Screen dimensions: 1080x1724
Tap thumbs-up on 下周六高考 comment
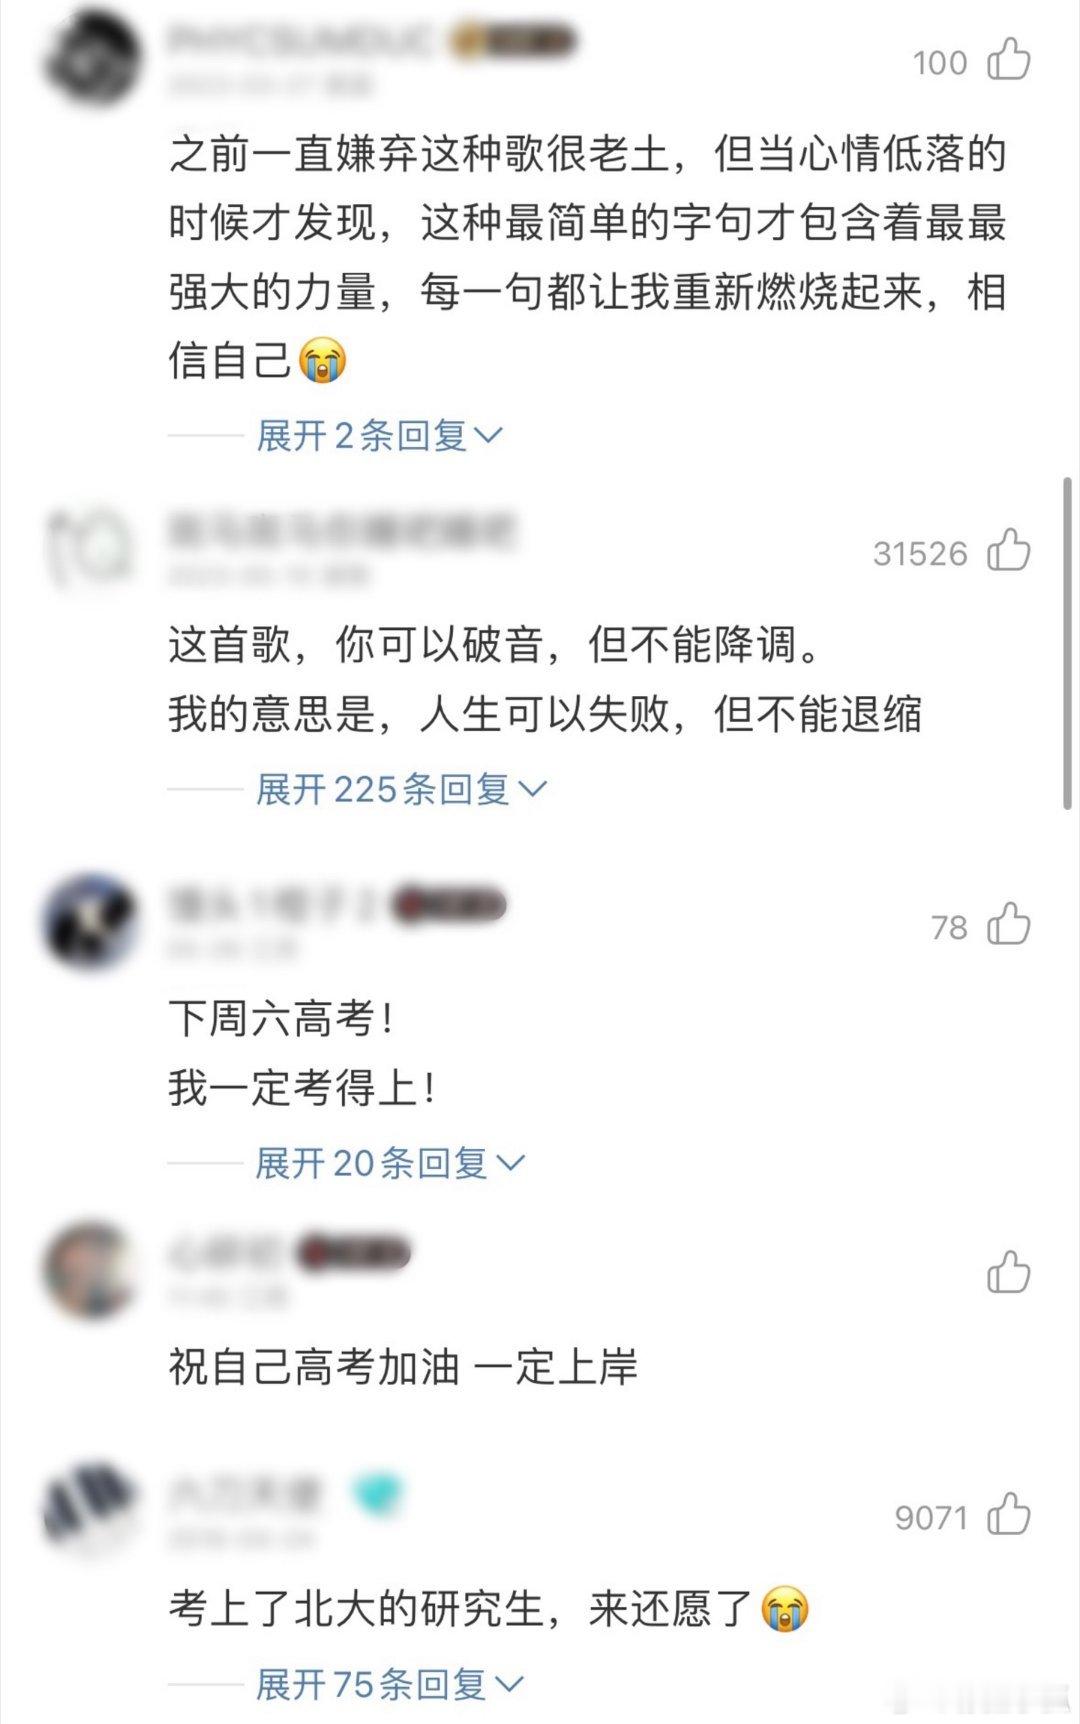pyautogui.click(x=1008, y=924)
